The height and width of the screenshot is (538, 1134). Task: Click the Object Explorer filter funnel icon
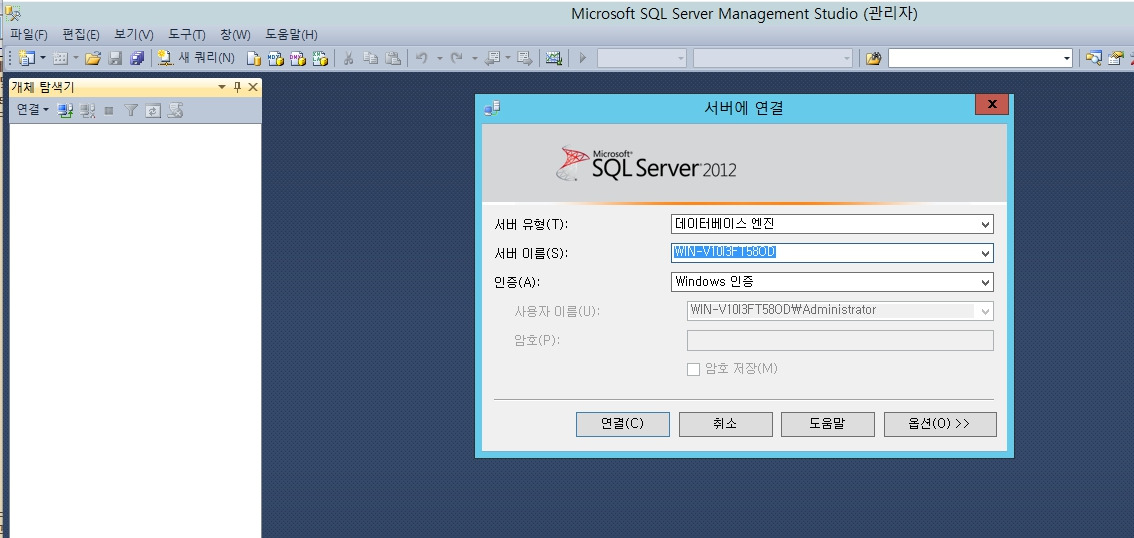[x=131, y=110]
